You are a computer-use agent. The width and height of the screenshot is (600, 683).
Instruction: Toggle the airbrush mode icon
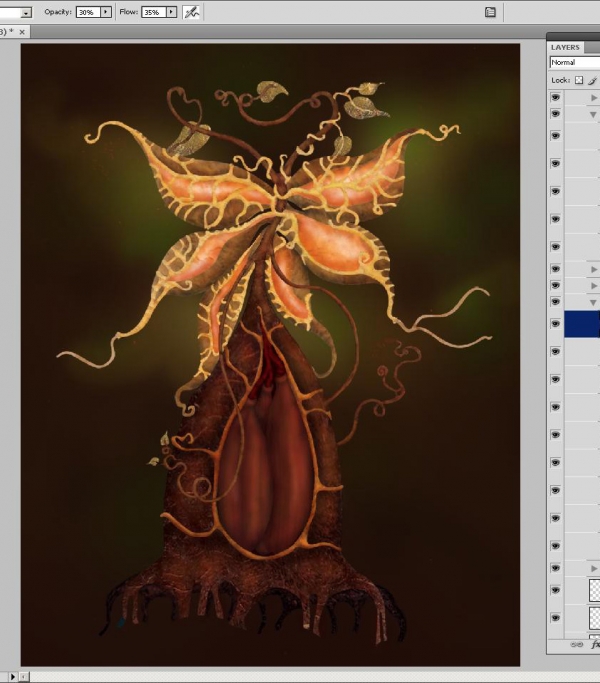(x=191, y=12)
